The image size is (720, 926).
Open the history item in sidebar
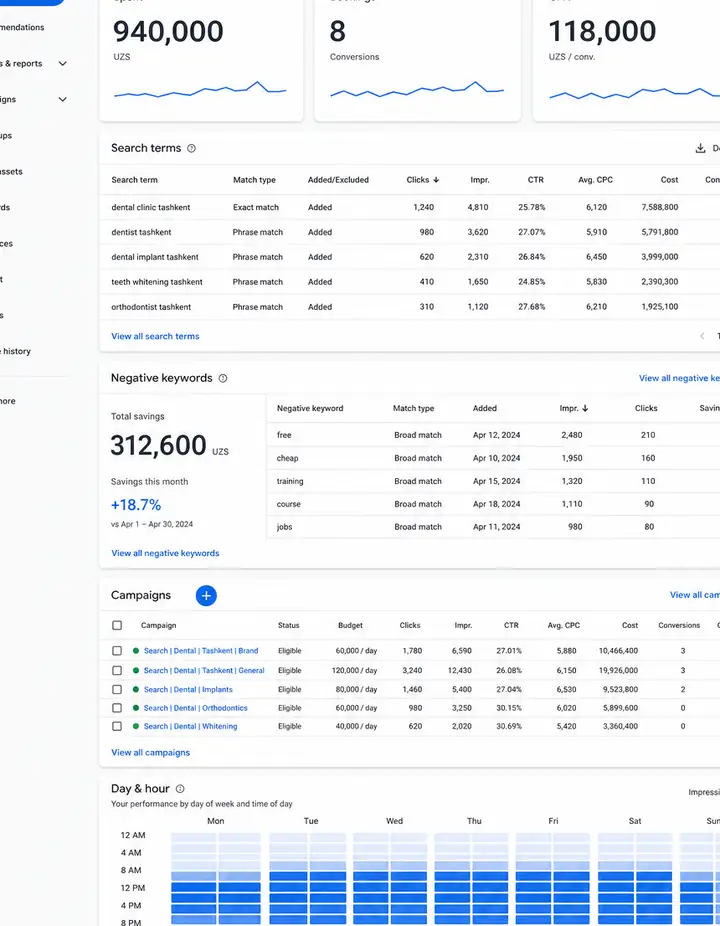point(15,351)
